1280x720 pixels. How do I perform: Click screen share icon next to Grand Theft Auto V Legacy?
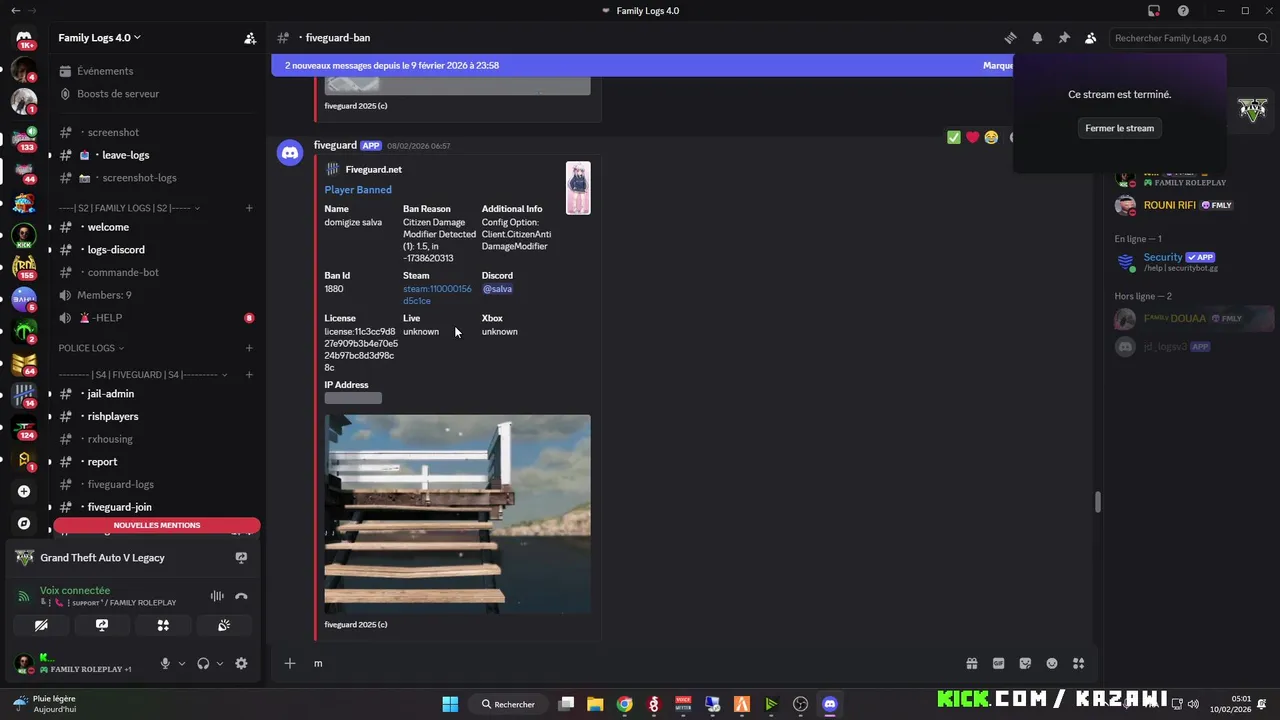(x=241, y=558)
